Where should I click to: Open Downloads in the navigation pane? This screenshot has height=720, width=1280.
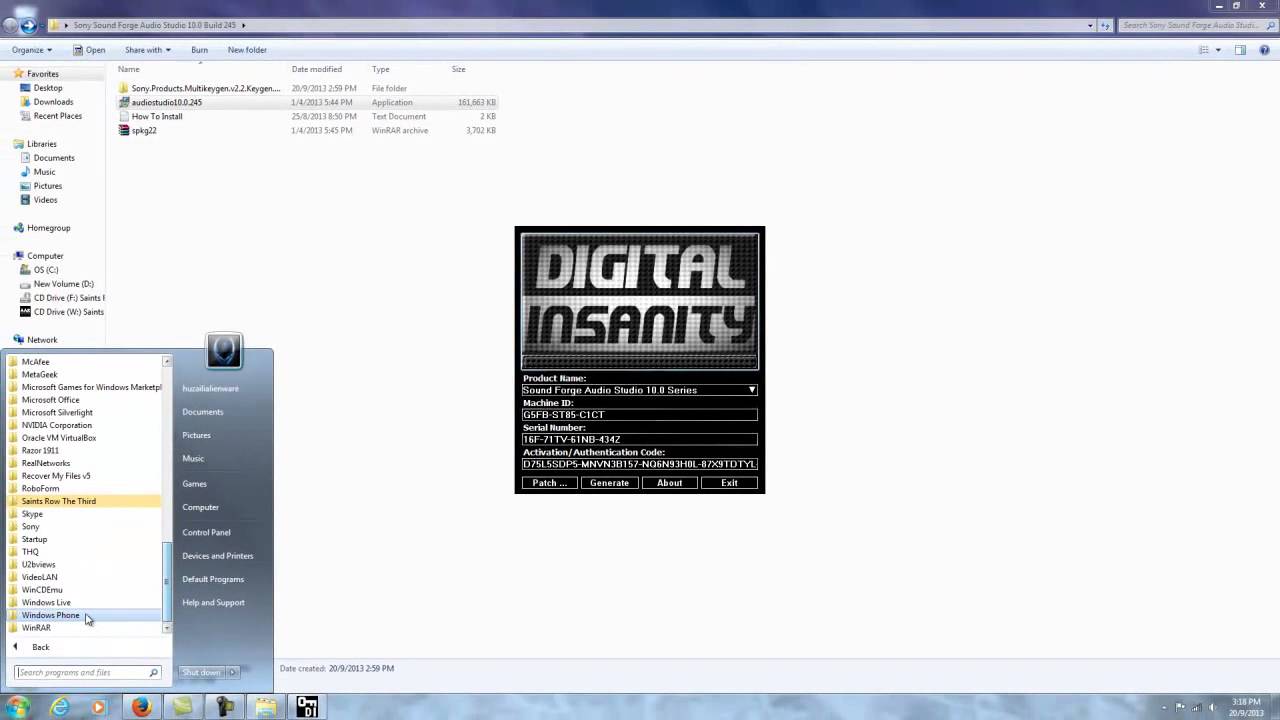click(53, 102)
